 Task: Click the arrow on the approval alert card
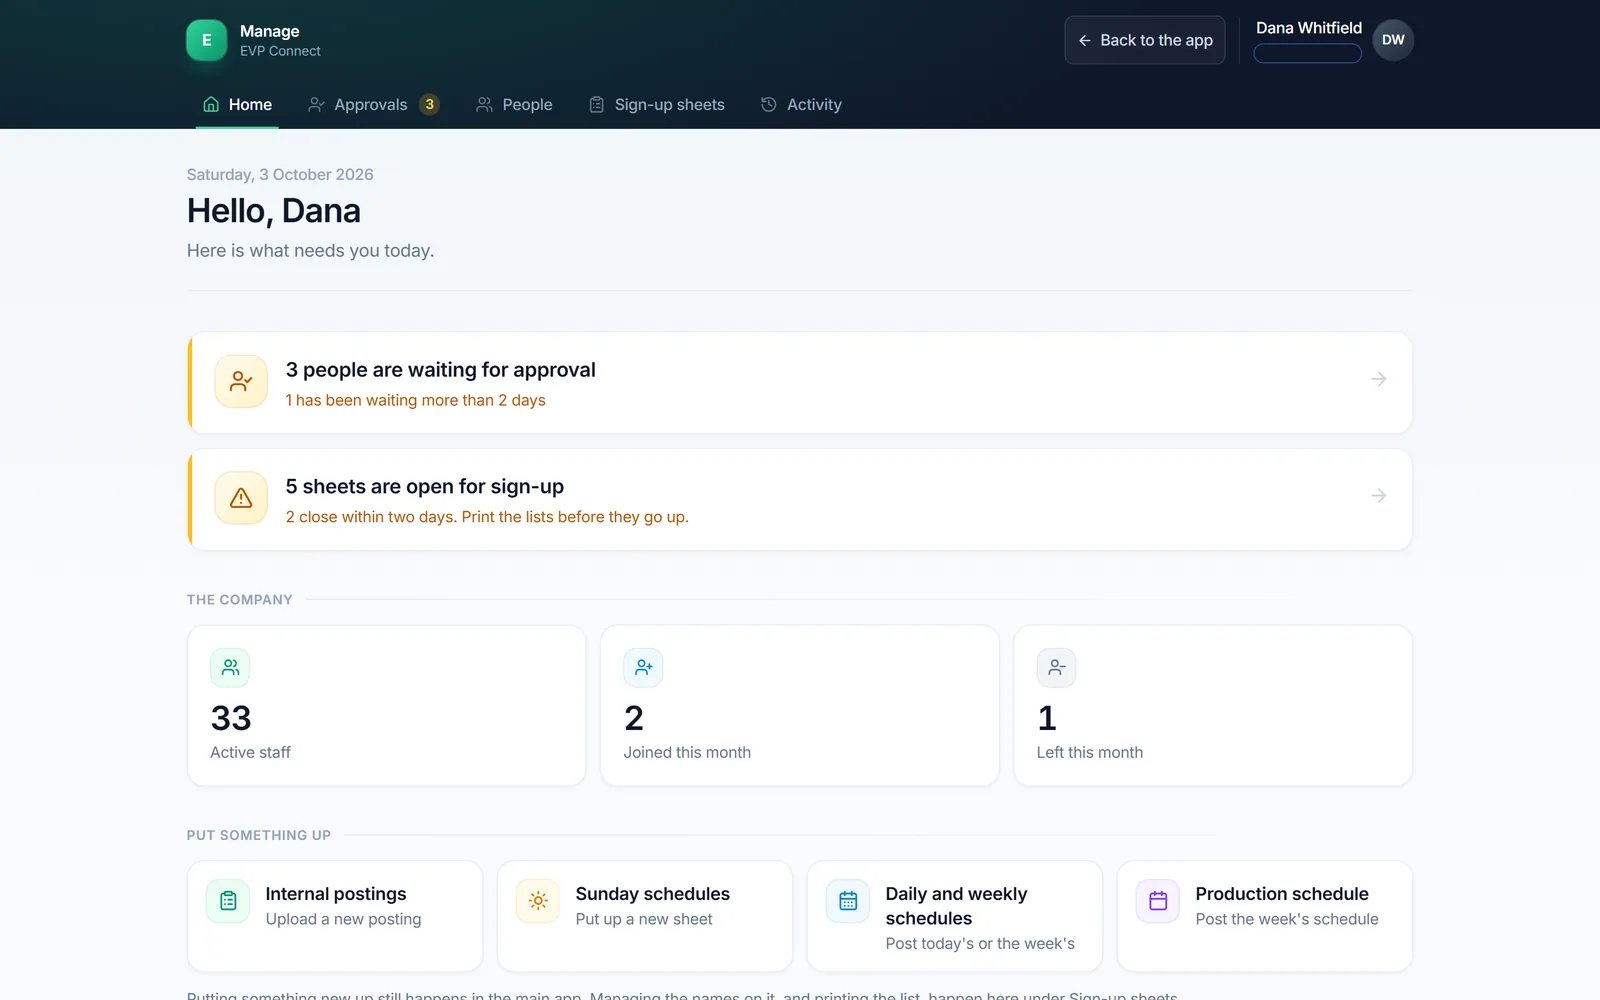tap(1378, 379)
